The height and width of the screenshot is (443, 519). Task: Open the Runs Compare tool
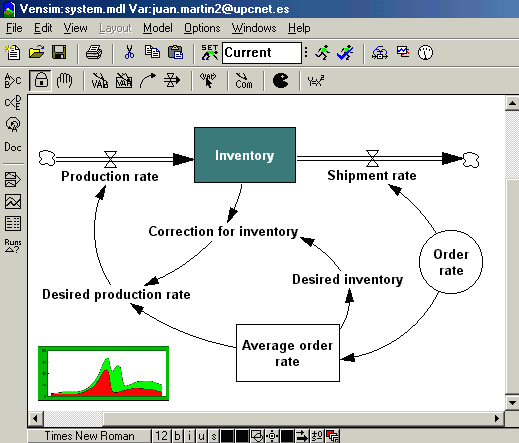point(13,246)
